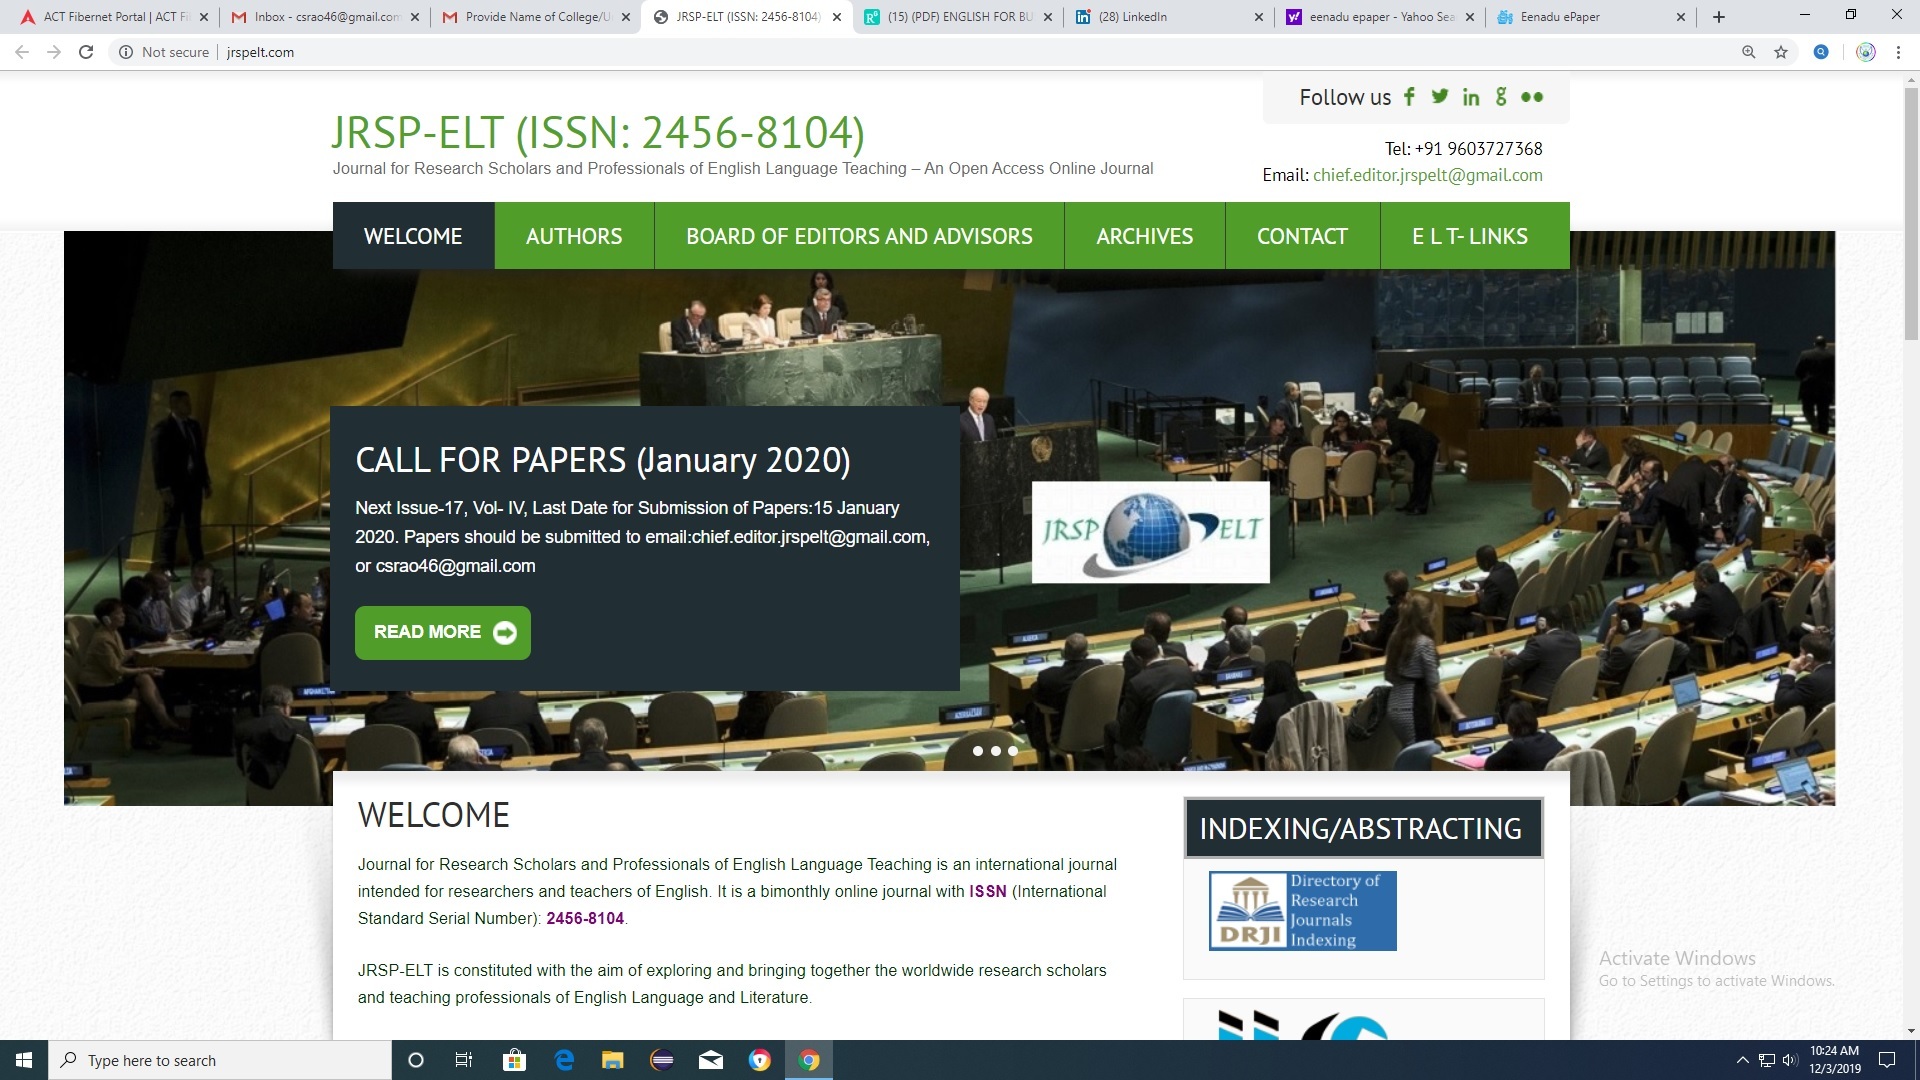Viewport: 1920px width, 1080px height.
Task: Select the middle slider pagination dot
Action: [995, 751]
